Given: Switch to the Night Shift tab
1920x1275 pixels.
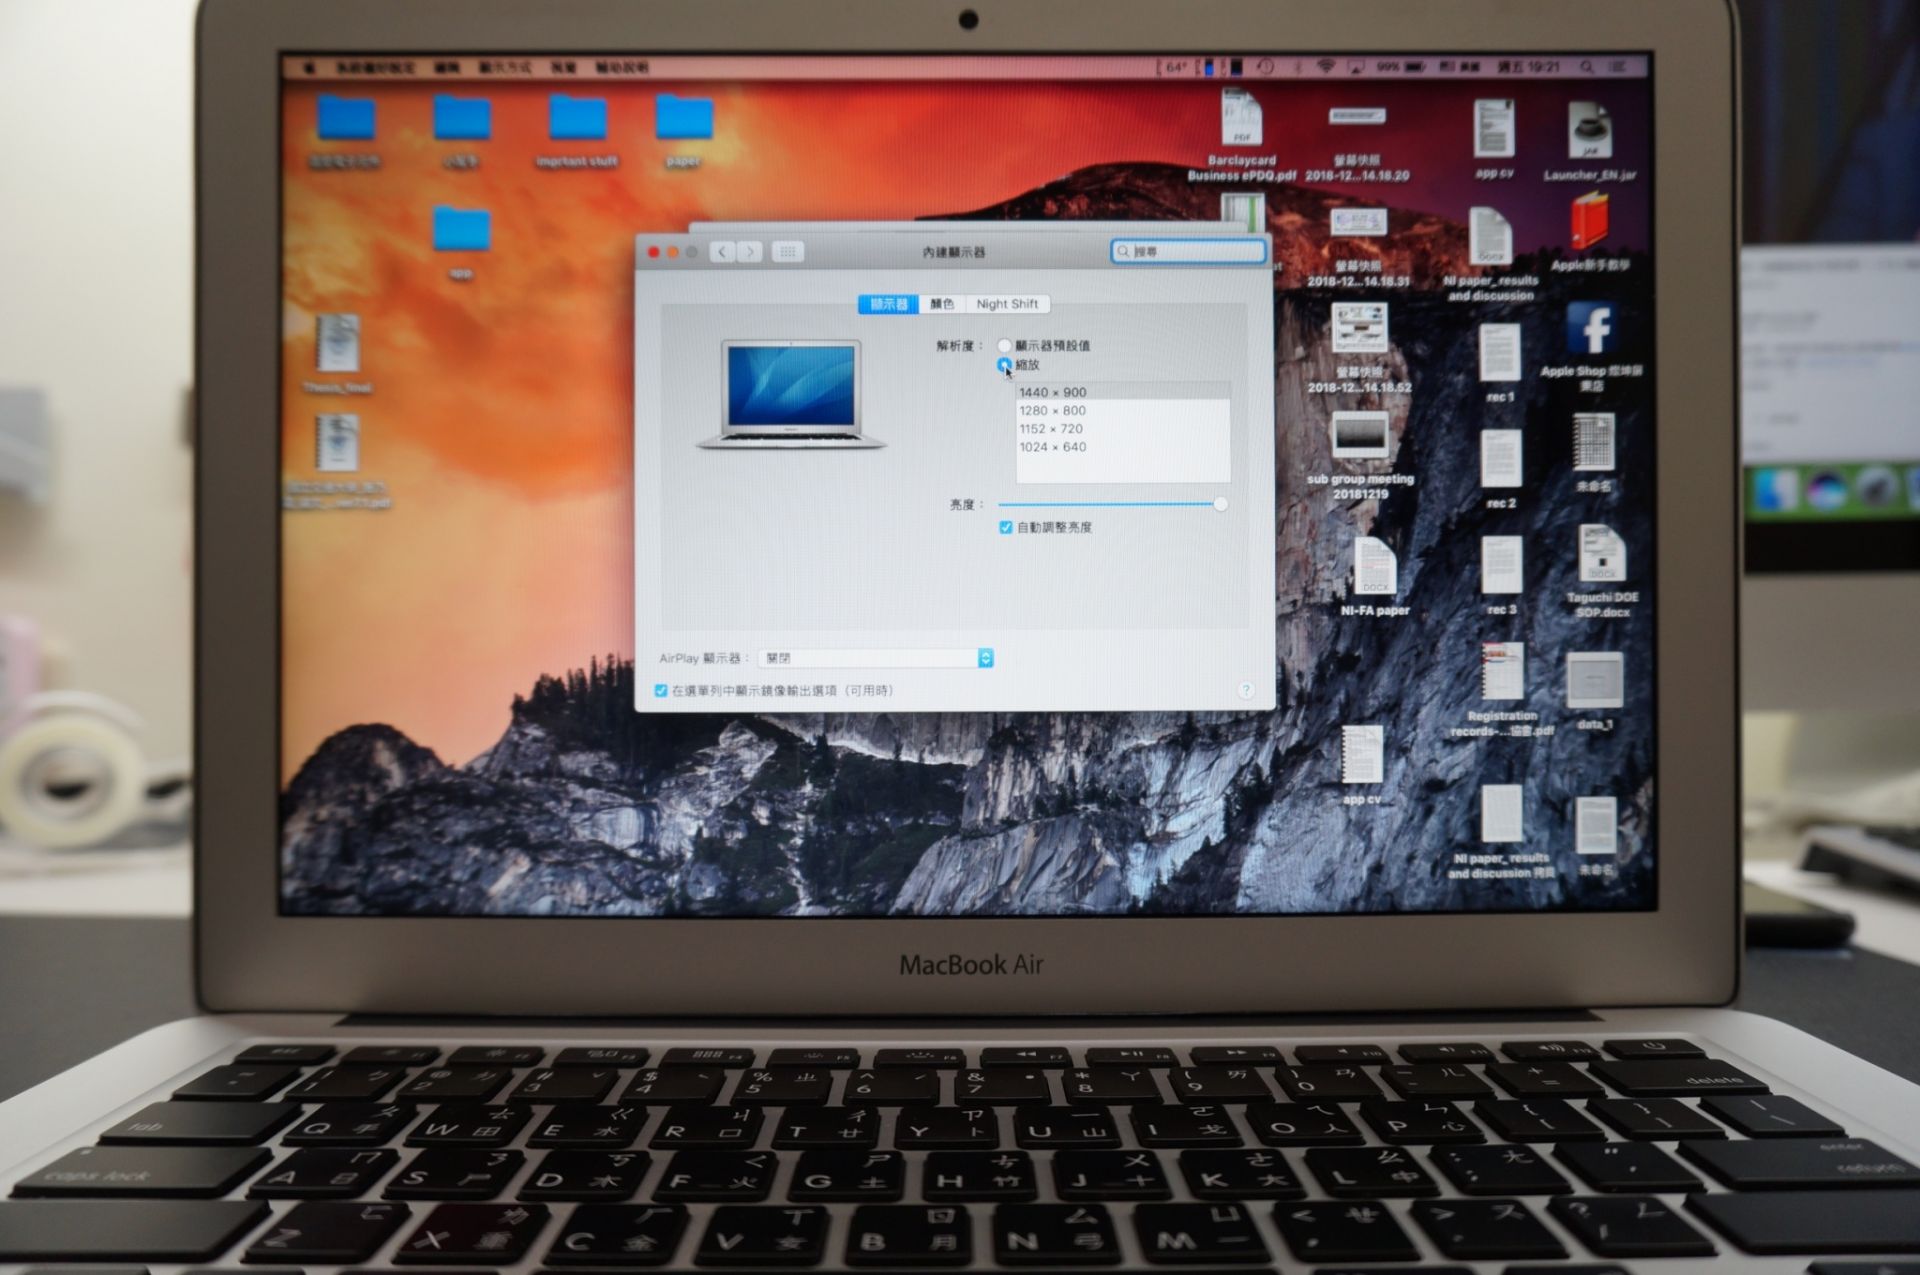Looking at the screenshot, I should [1007, 304].
